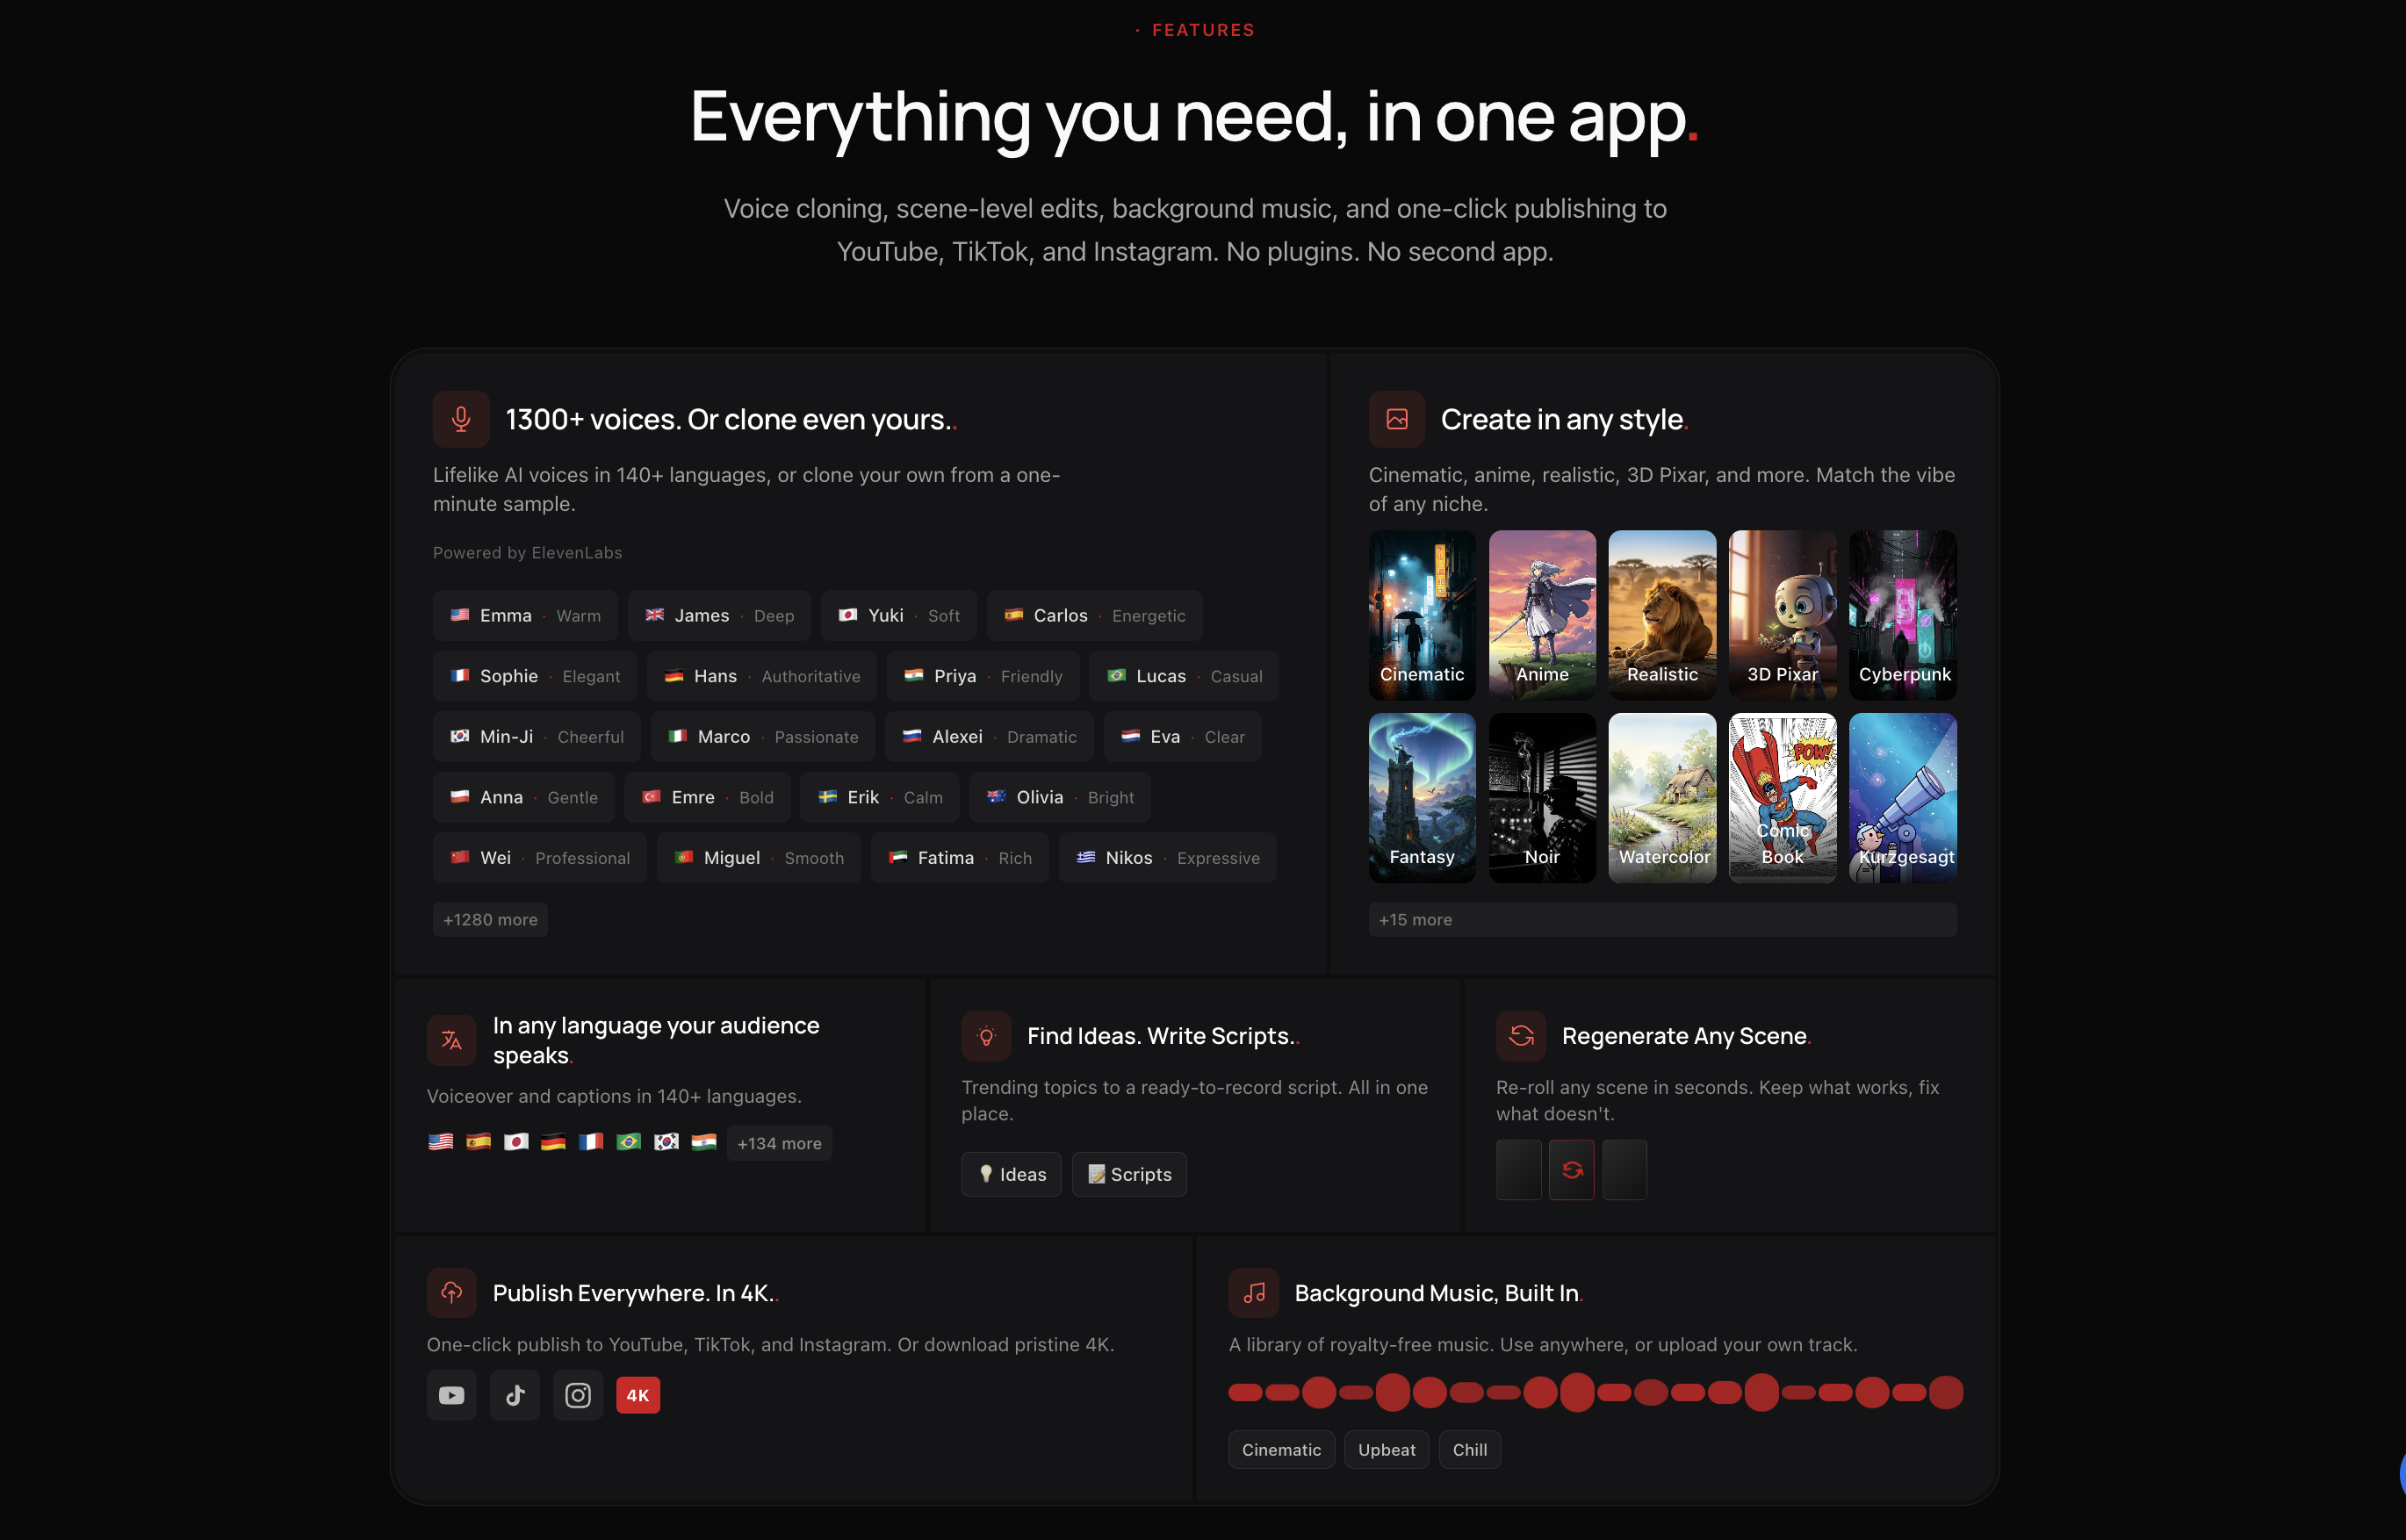Select the Scripts chip
The image size is (2406, 1540).
point(1129,1174)
